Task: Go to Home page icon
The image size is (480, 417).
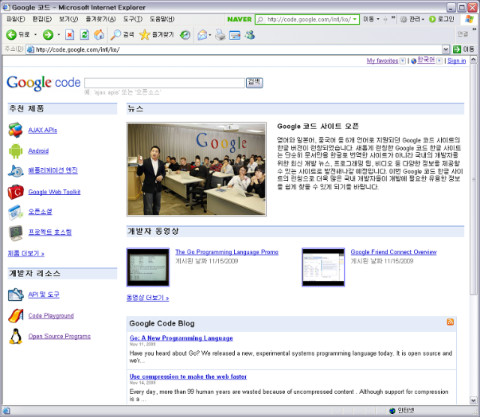Action: [x=99, y=35]
